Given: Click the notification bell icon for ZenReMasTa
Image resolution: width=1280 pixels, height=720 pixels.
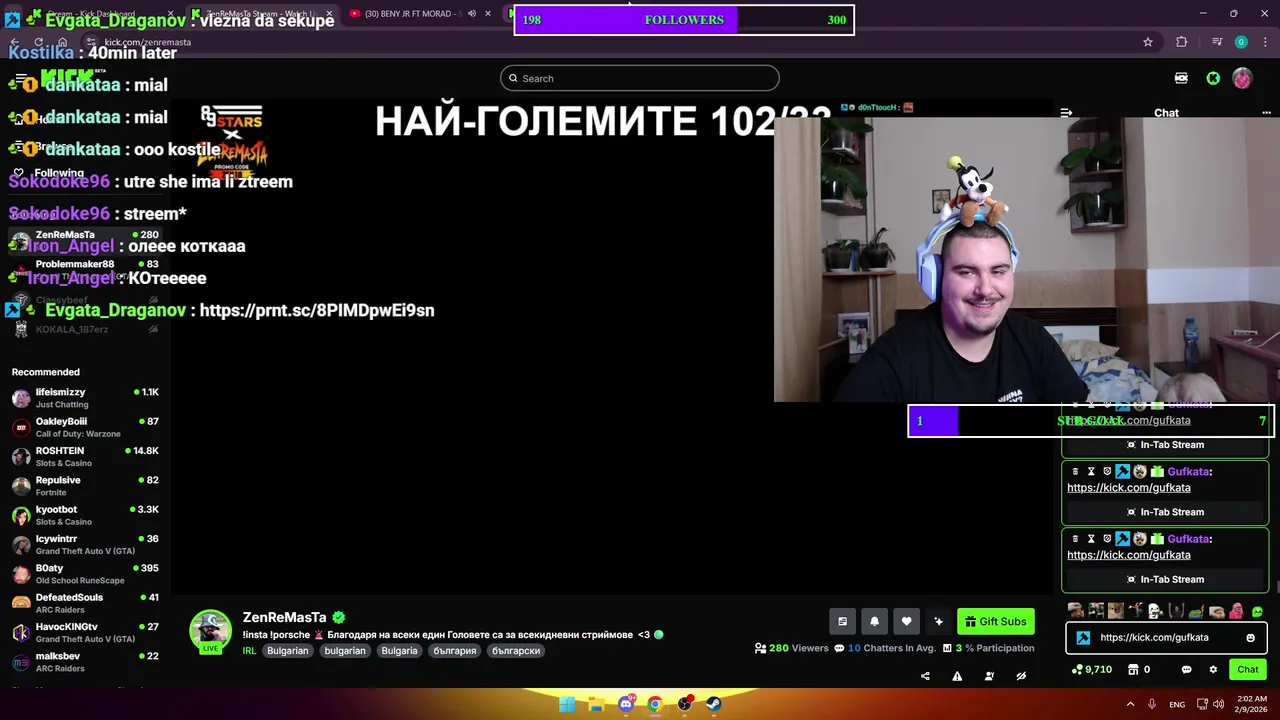Looking at the screenshot, I should pos(874,621).
